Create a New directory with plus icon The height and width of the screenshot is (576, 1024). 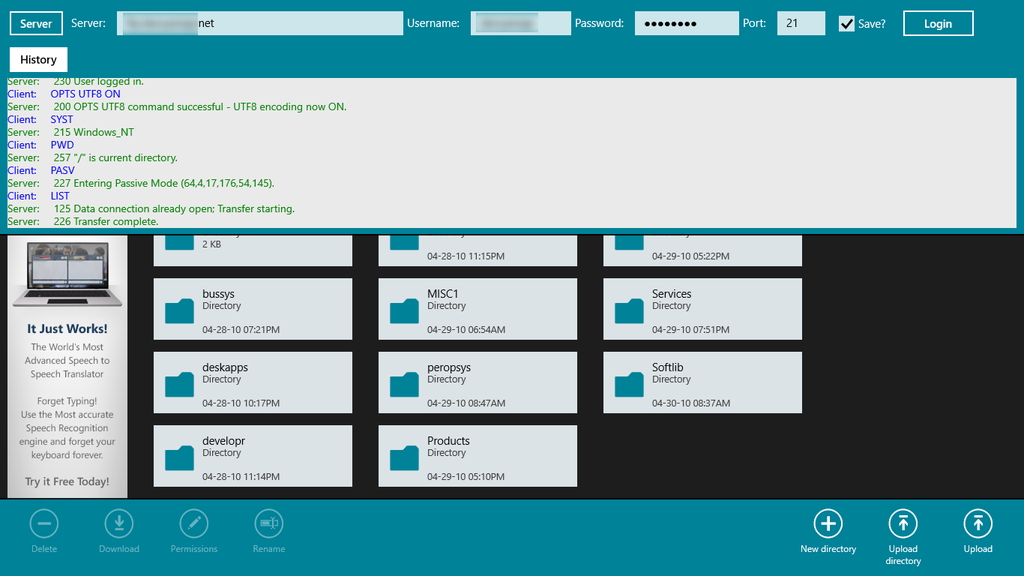click(828, 523)
